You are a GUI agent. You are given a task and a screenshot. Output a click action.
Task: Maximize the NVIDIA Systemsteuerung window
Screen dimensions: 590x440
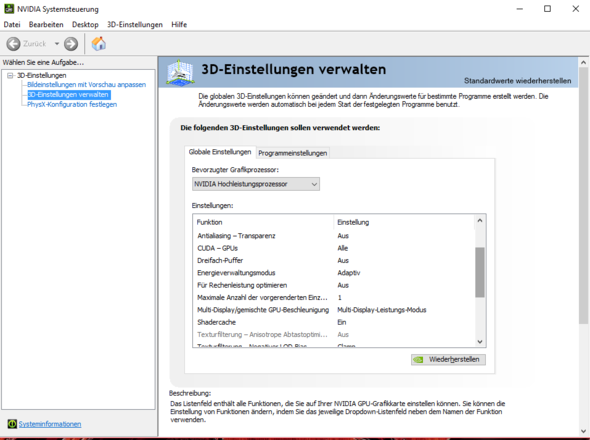click(547, 9)
